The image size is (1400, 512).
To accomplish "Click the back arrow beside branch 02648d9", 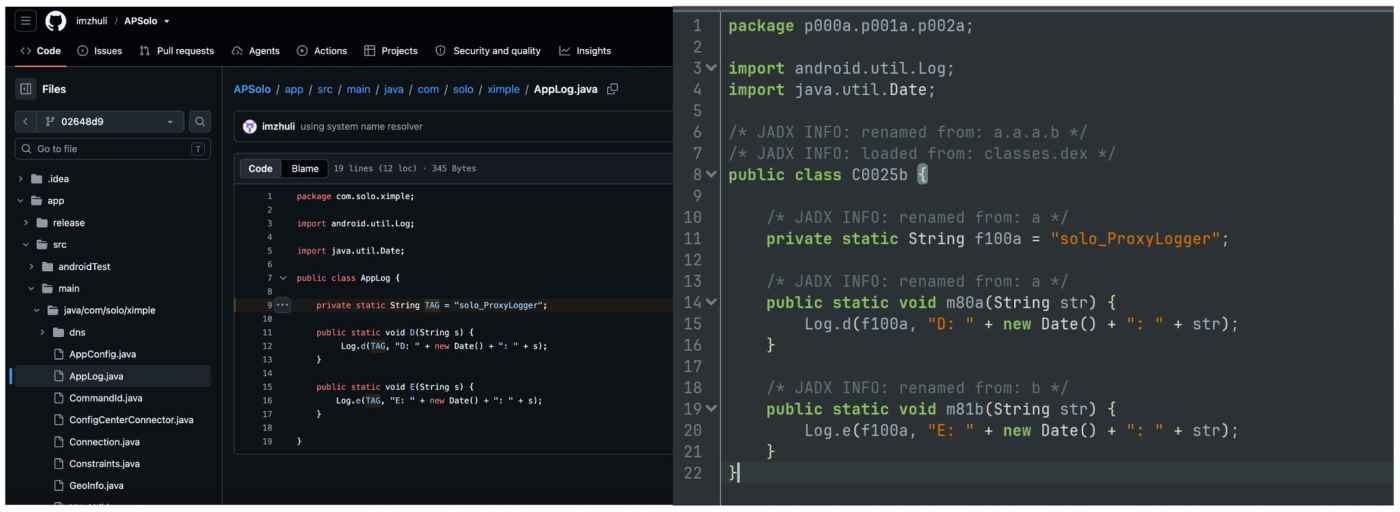I will (26, 122).
